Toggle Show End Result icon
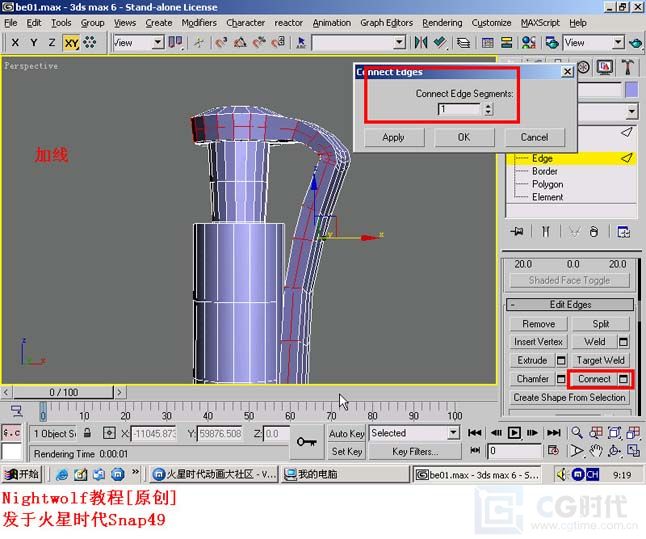Screen dimensions: 646x539 click(x=546, y=232)
